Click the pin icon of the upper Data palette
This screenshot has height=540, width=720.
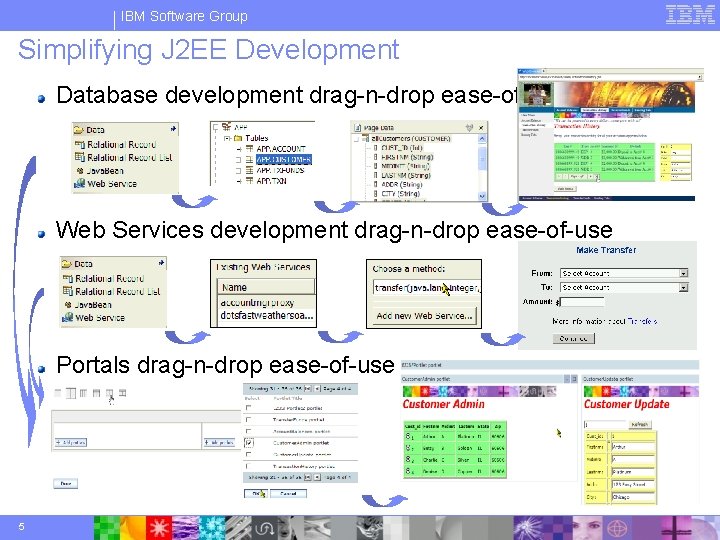coord(173,129)
